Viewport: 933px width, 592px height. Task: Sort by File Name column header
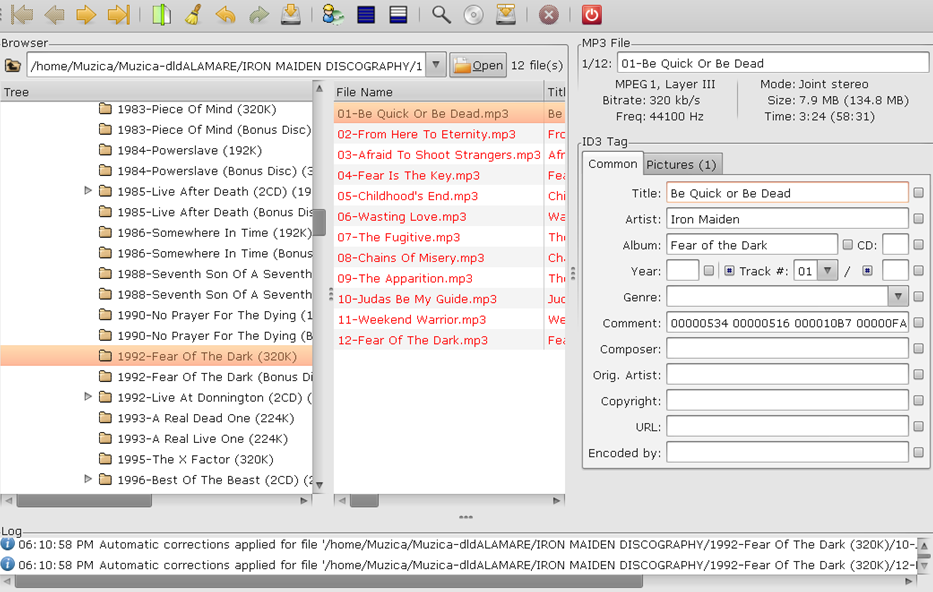coord(439,92)
